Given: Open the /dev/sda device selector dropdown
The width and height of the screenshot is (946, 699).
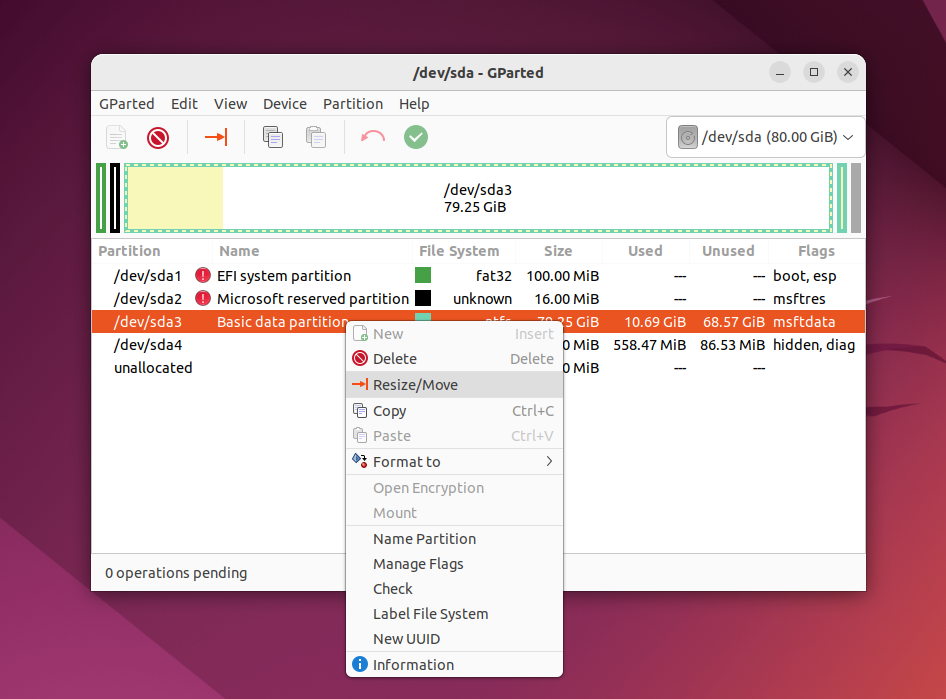Looking at the screenshot, I should point(766,137).
